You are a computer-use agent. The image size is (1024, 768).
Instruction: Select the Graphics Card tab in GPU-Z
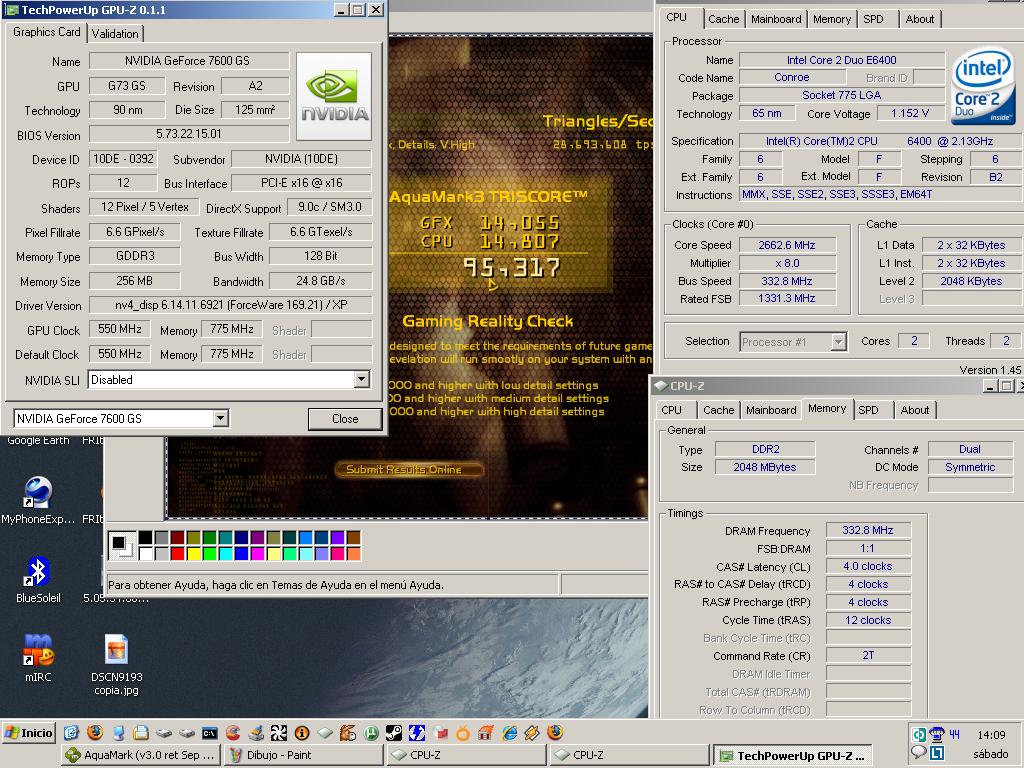coord(46,31)
